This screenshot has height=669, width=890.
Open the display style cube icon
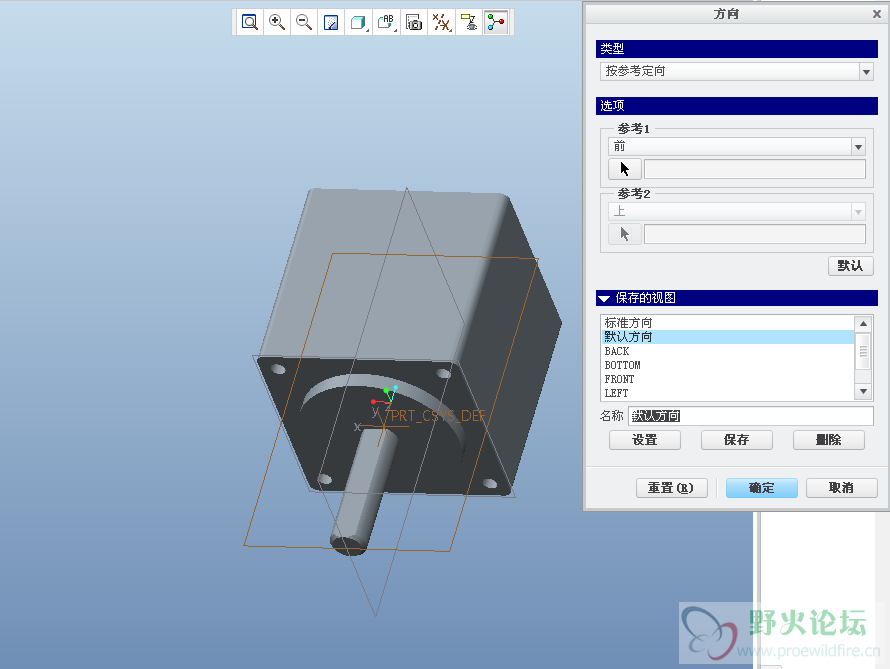pos(358,22)
